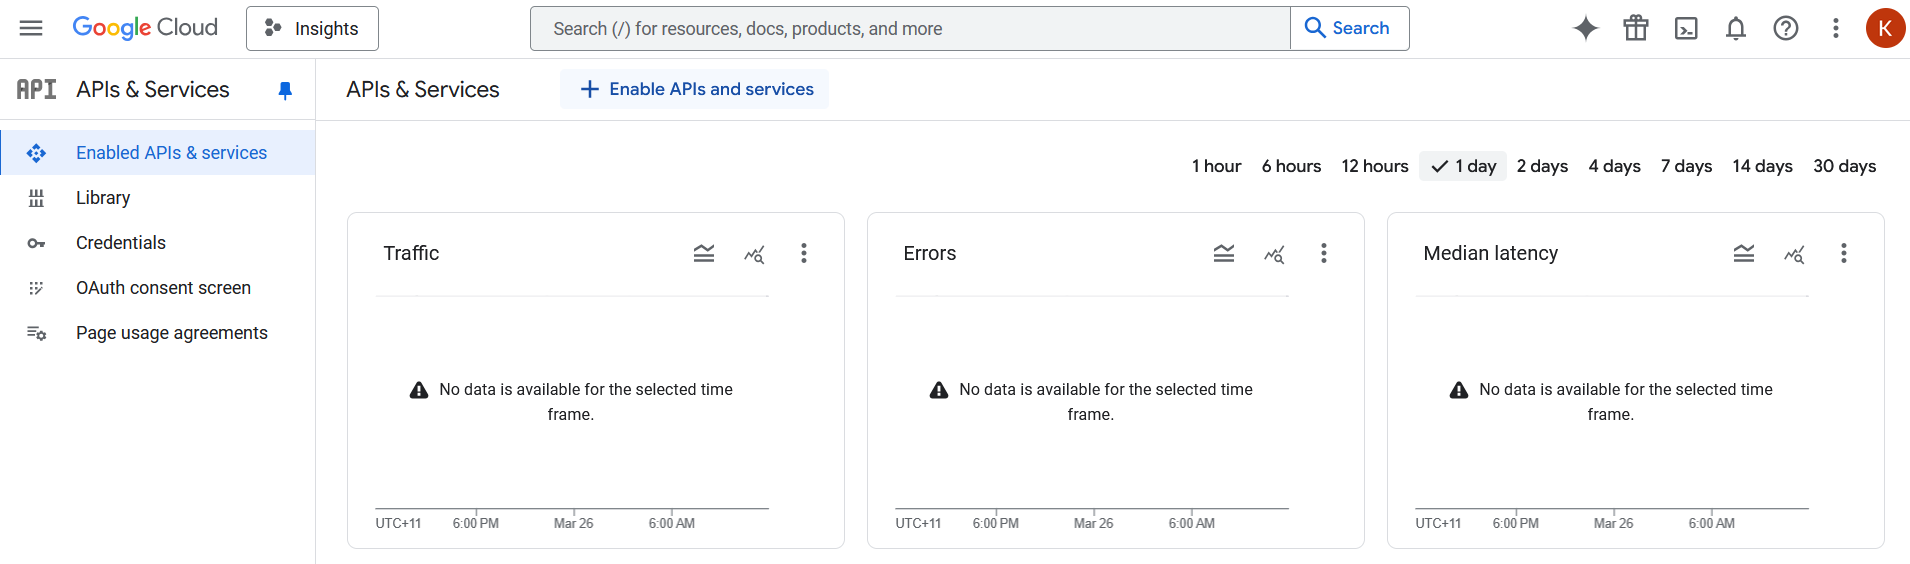This screenshot has height=564, width=1910.
Task: Explore data for the Traffic chart
Action: (x=754, y=254)
